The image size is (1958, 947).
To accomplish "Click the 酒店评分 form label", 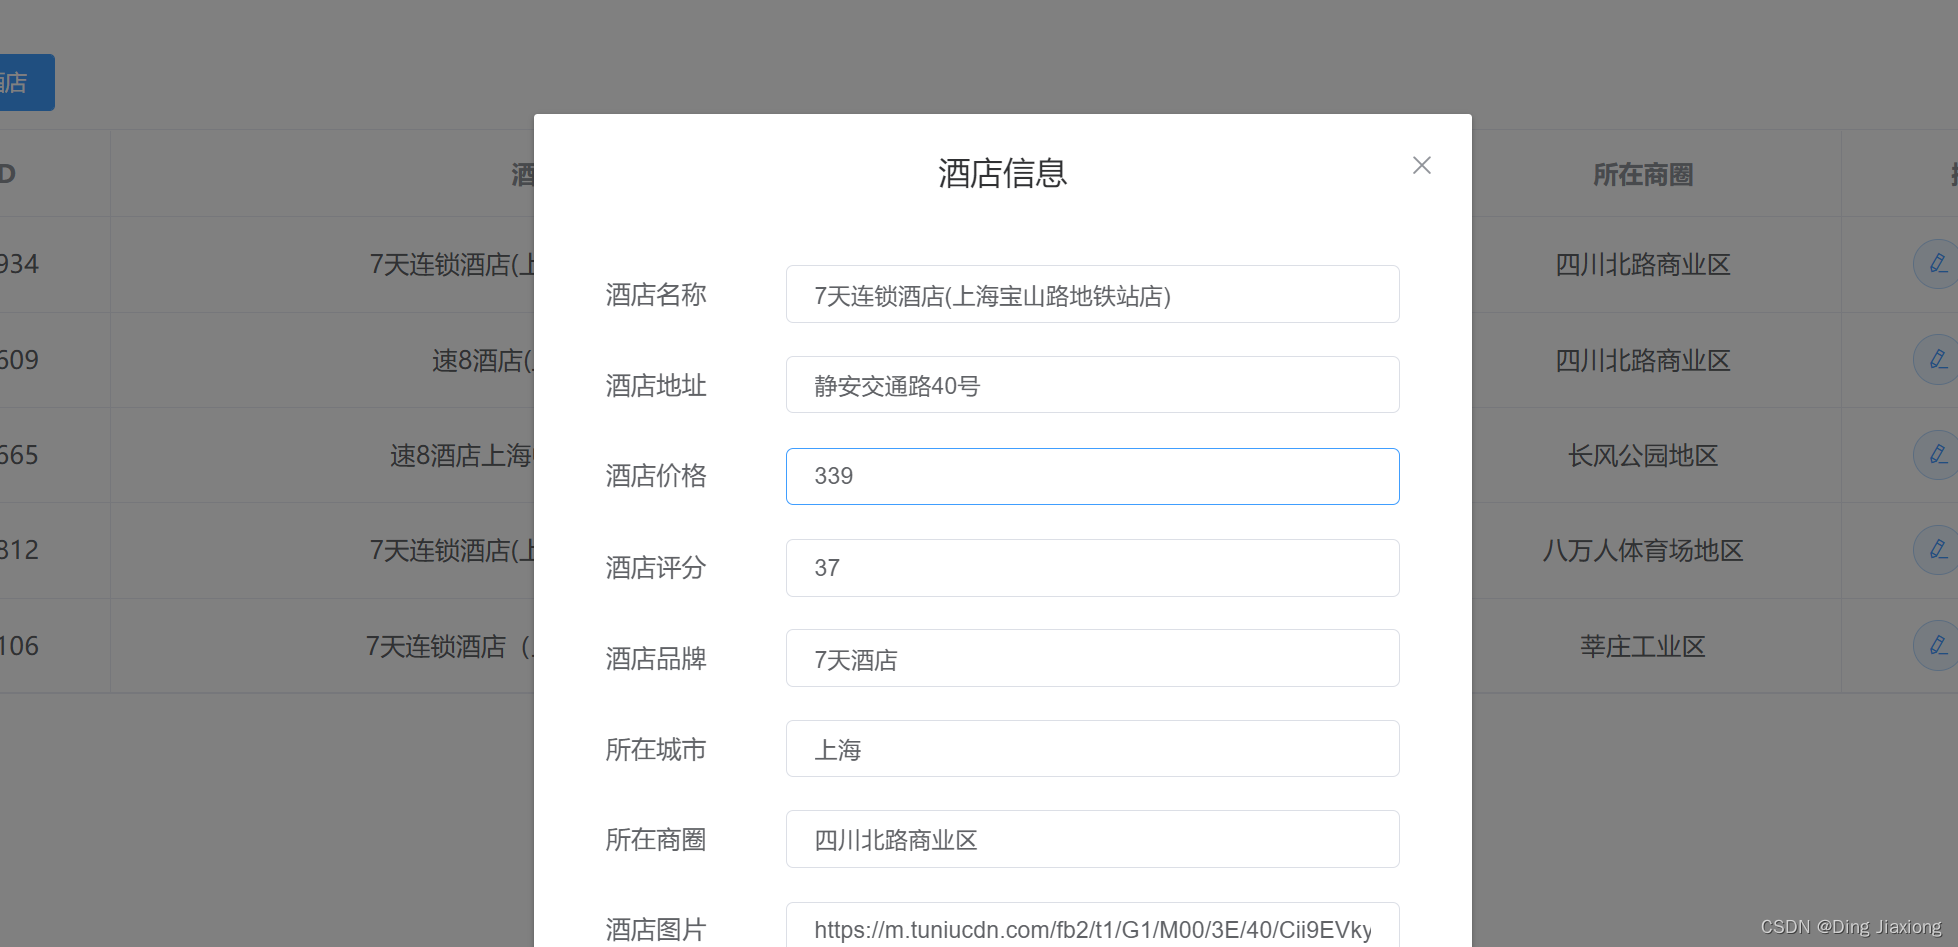I will coord(656,568).
